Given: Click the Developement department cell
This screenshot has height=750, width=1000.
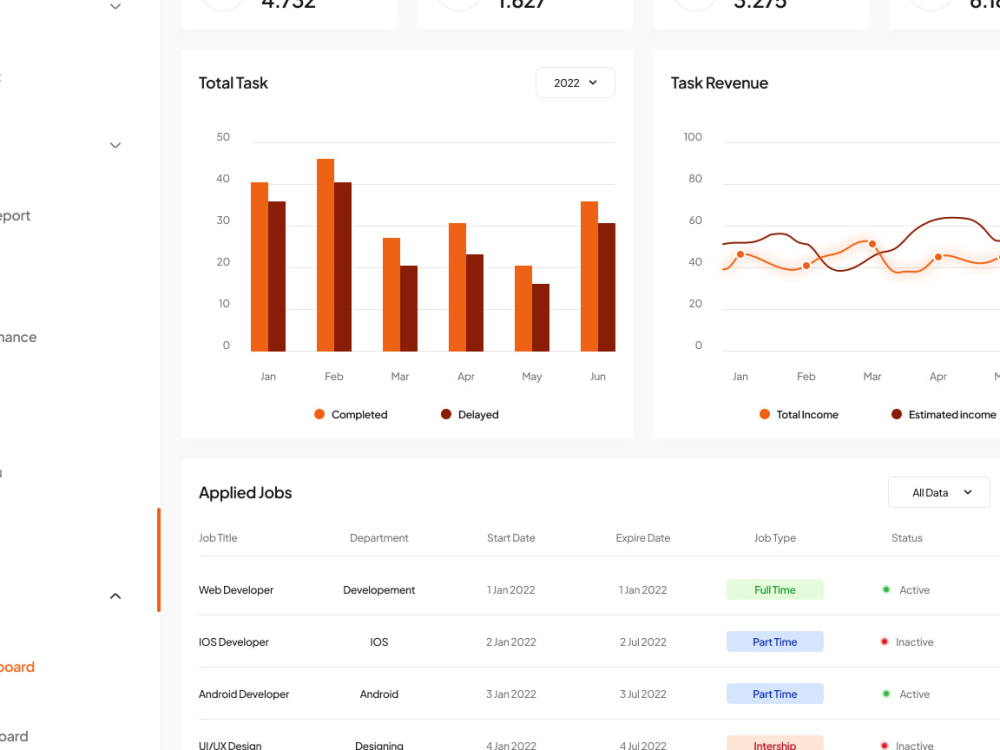Looking at the screenshot, I should pyautogui.click(x=379, y=590).
